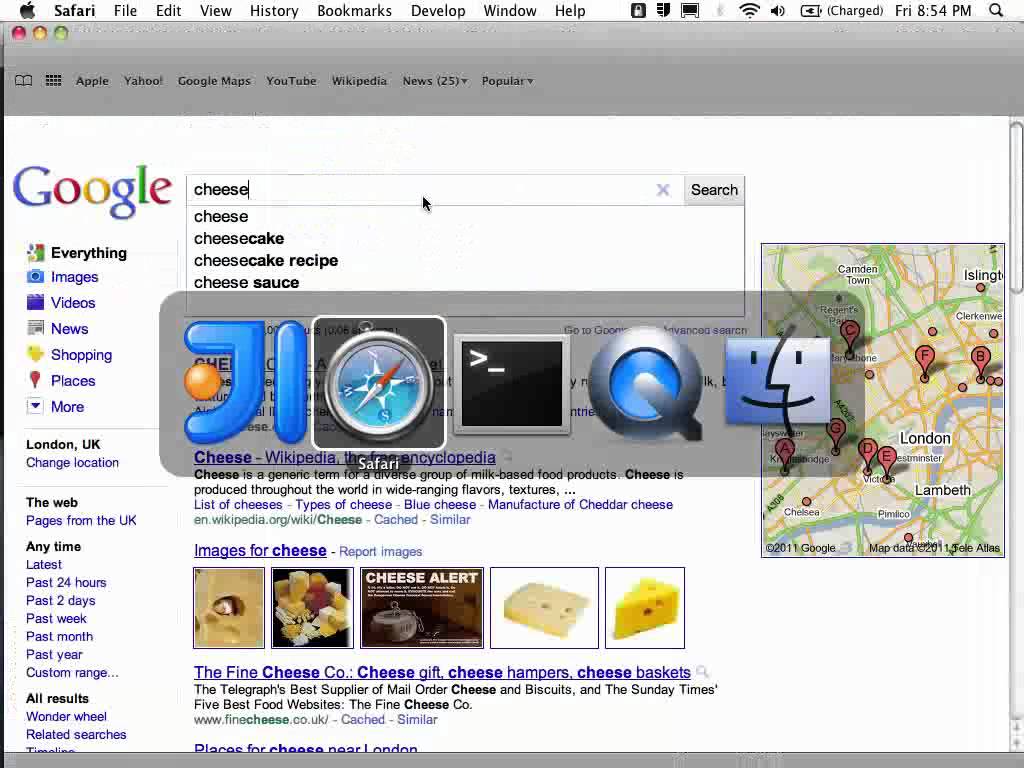
Task: Click the Google logo
Action: click(x=92, y=191)
